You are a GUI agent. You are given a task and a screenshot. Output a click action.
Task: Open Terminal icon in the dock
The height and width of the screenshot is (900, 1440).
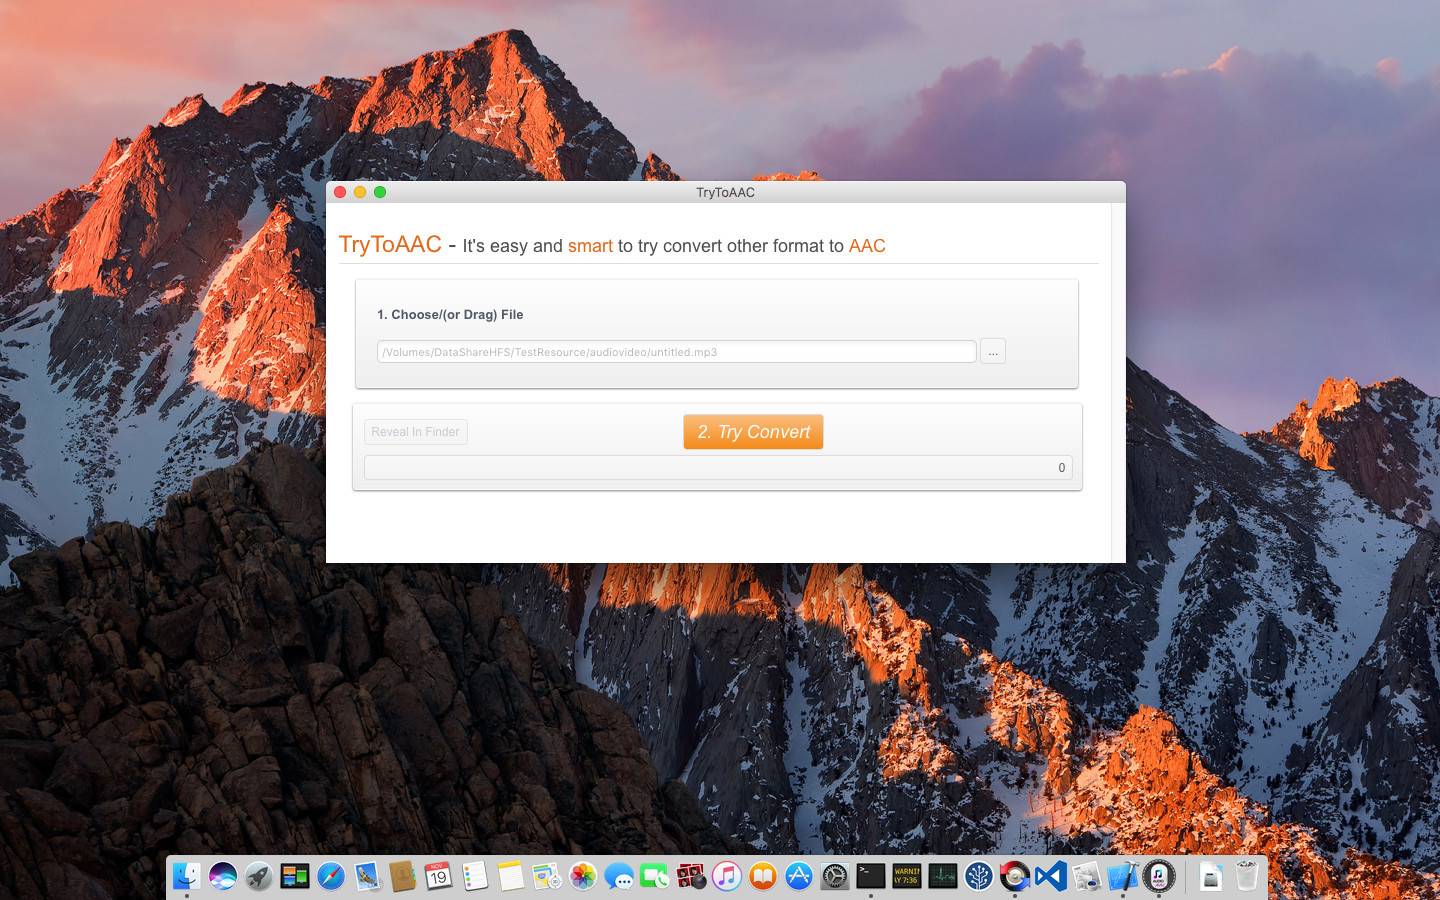pyautogui.click(x=870, y=877)
